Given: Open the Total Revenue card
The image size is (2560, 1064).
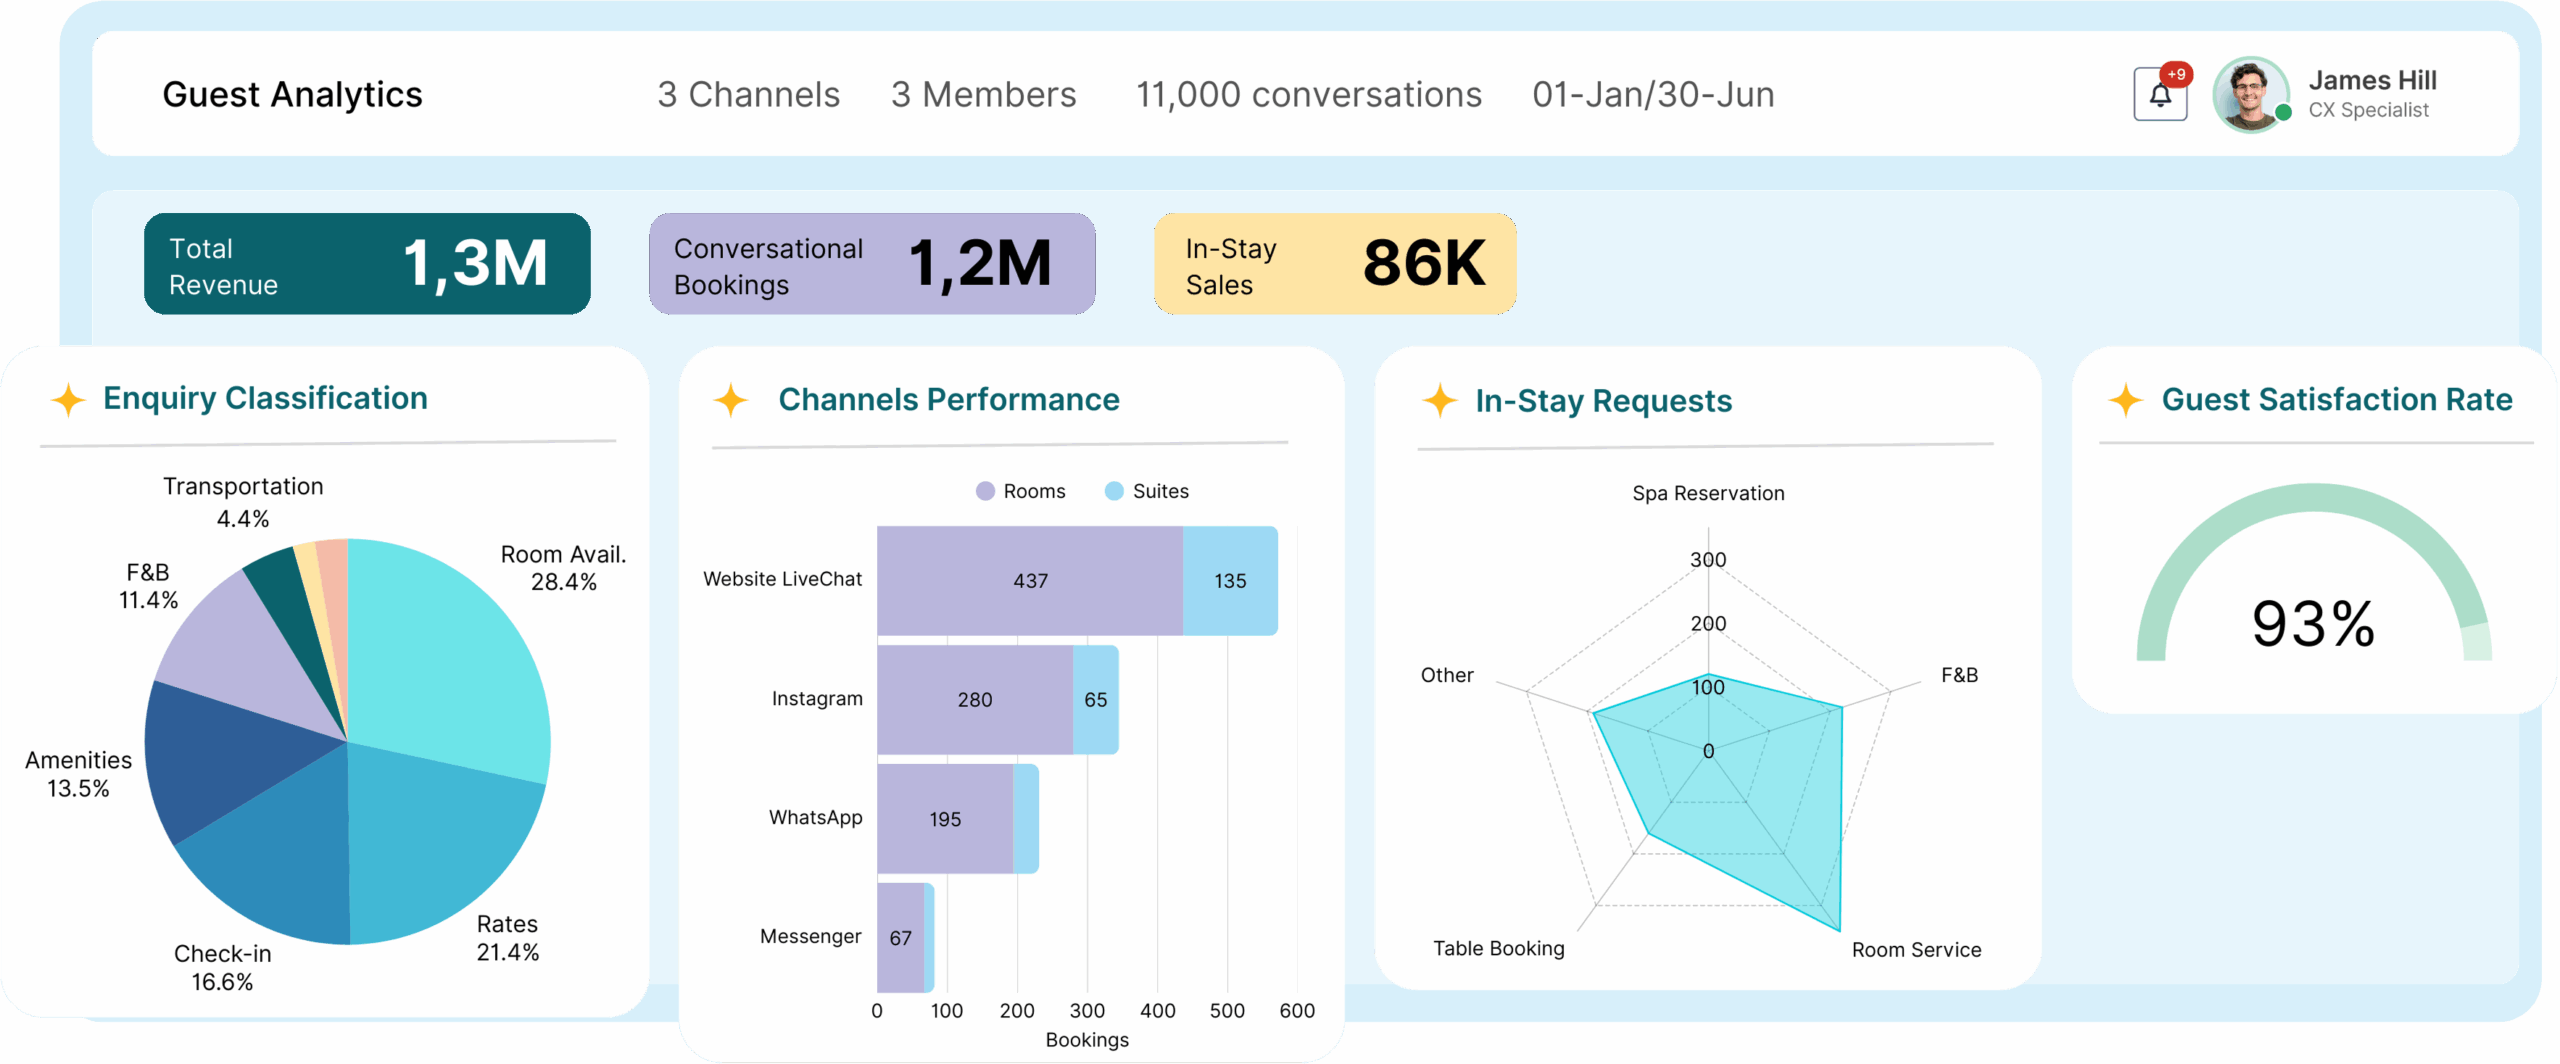Looking at the screenshot, I should pyautogui.click(x=367, y=264).
